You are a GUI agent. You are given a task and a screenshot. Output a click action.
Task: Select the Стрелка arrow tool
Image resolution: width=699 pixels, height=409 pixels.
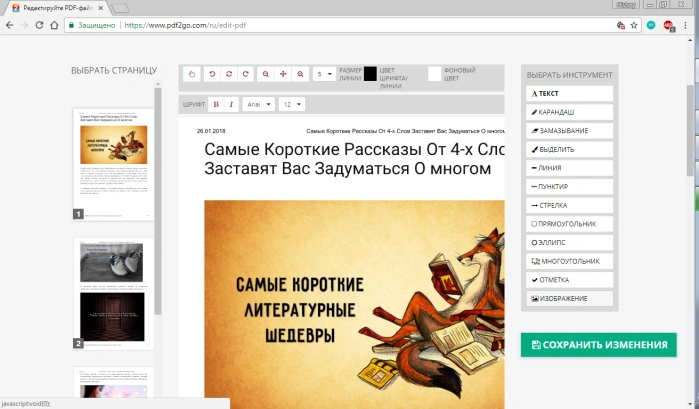click(x=570, y=206)
